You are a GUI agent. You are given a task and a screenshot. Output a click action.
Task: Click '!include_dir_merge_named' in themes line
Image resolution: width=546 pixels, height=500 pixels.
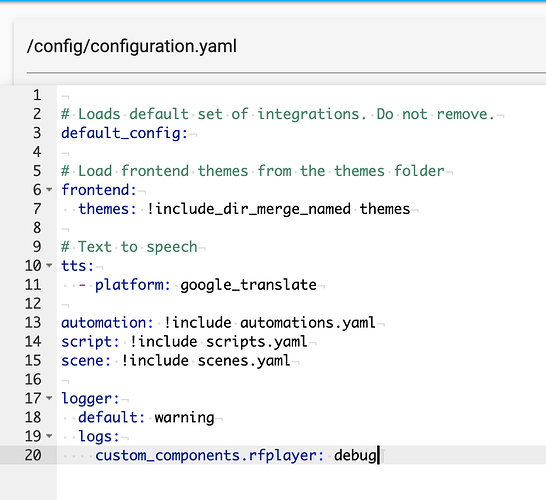click(x=248, y=209)
